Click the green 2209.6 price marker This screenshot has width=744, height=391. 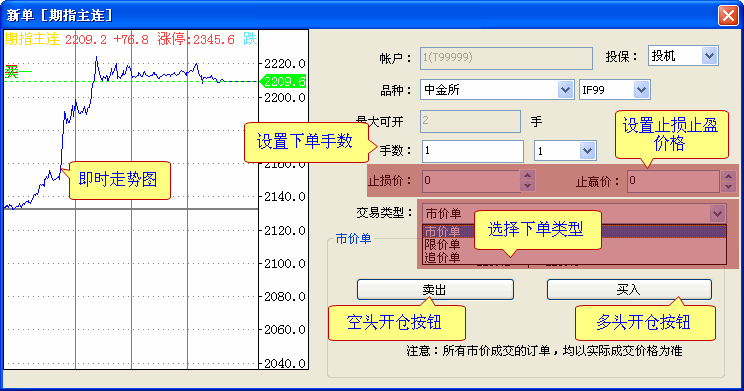pyautogui.click(x=284, y=82)
